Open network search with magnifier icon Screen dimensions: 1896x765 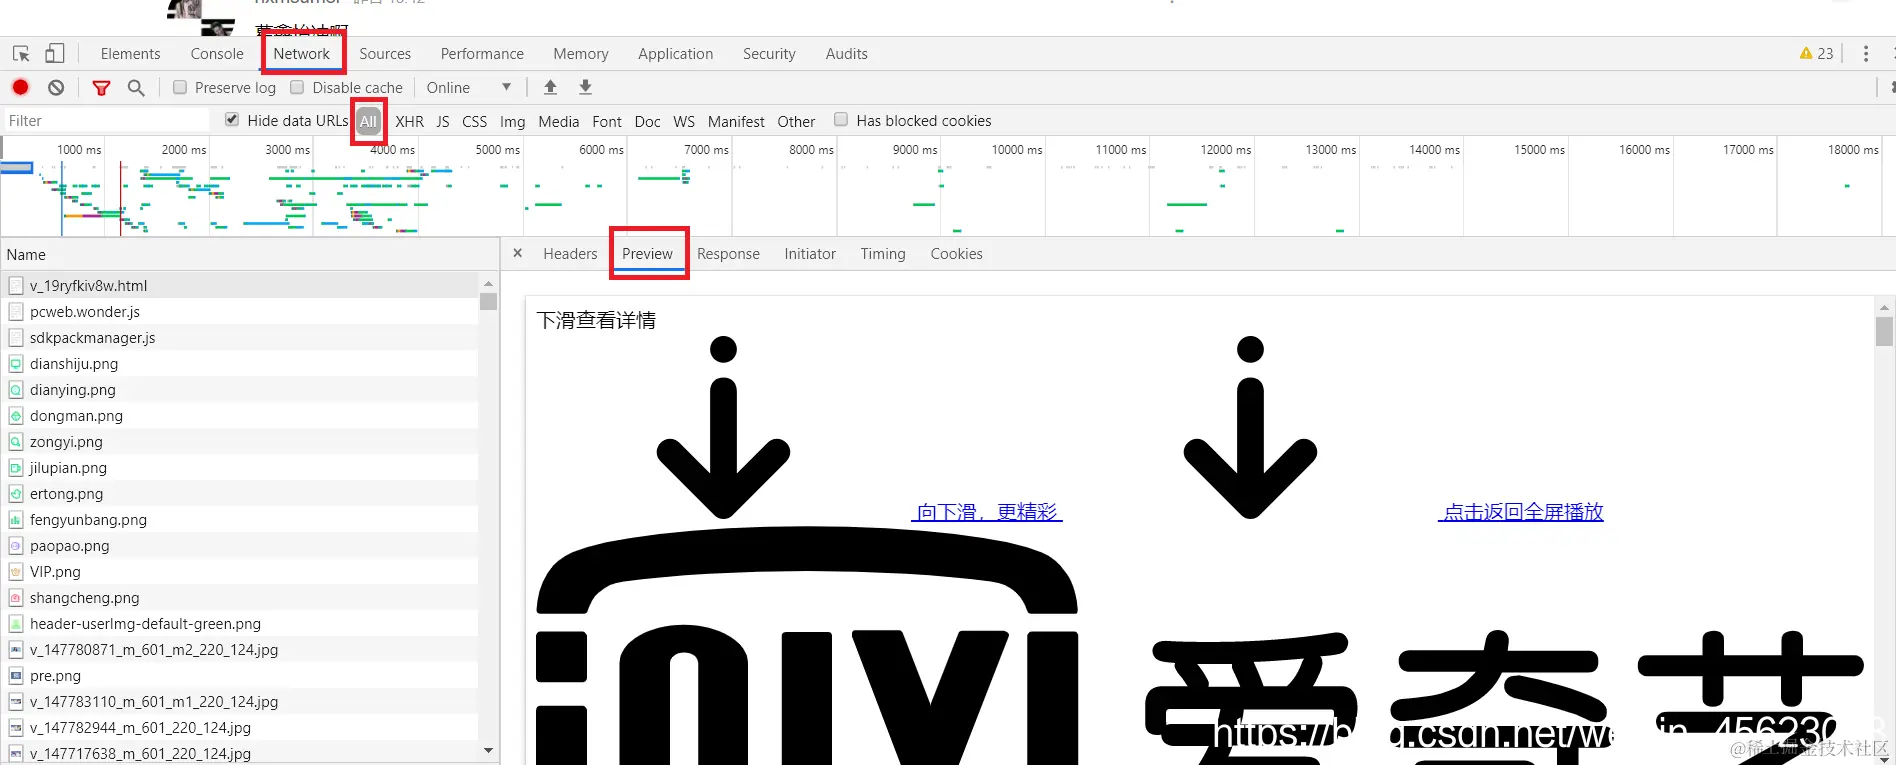136,88
